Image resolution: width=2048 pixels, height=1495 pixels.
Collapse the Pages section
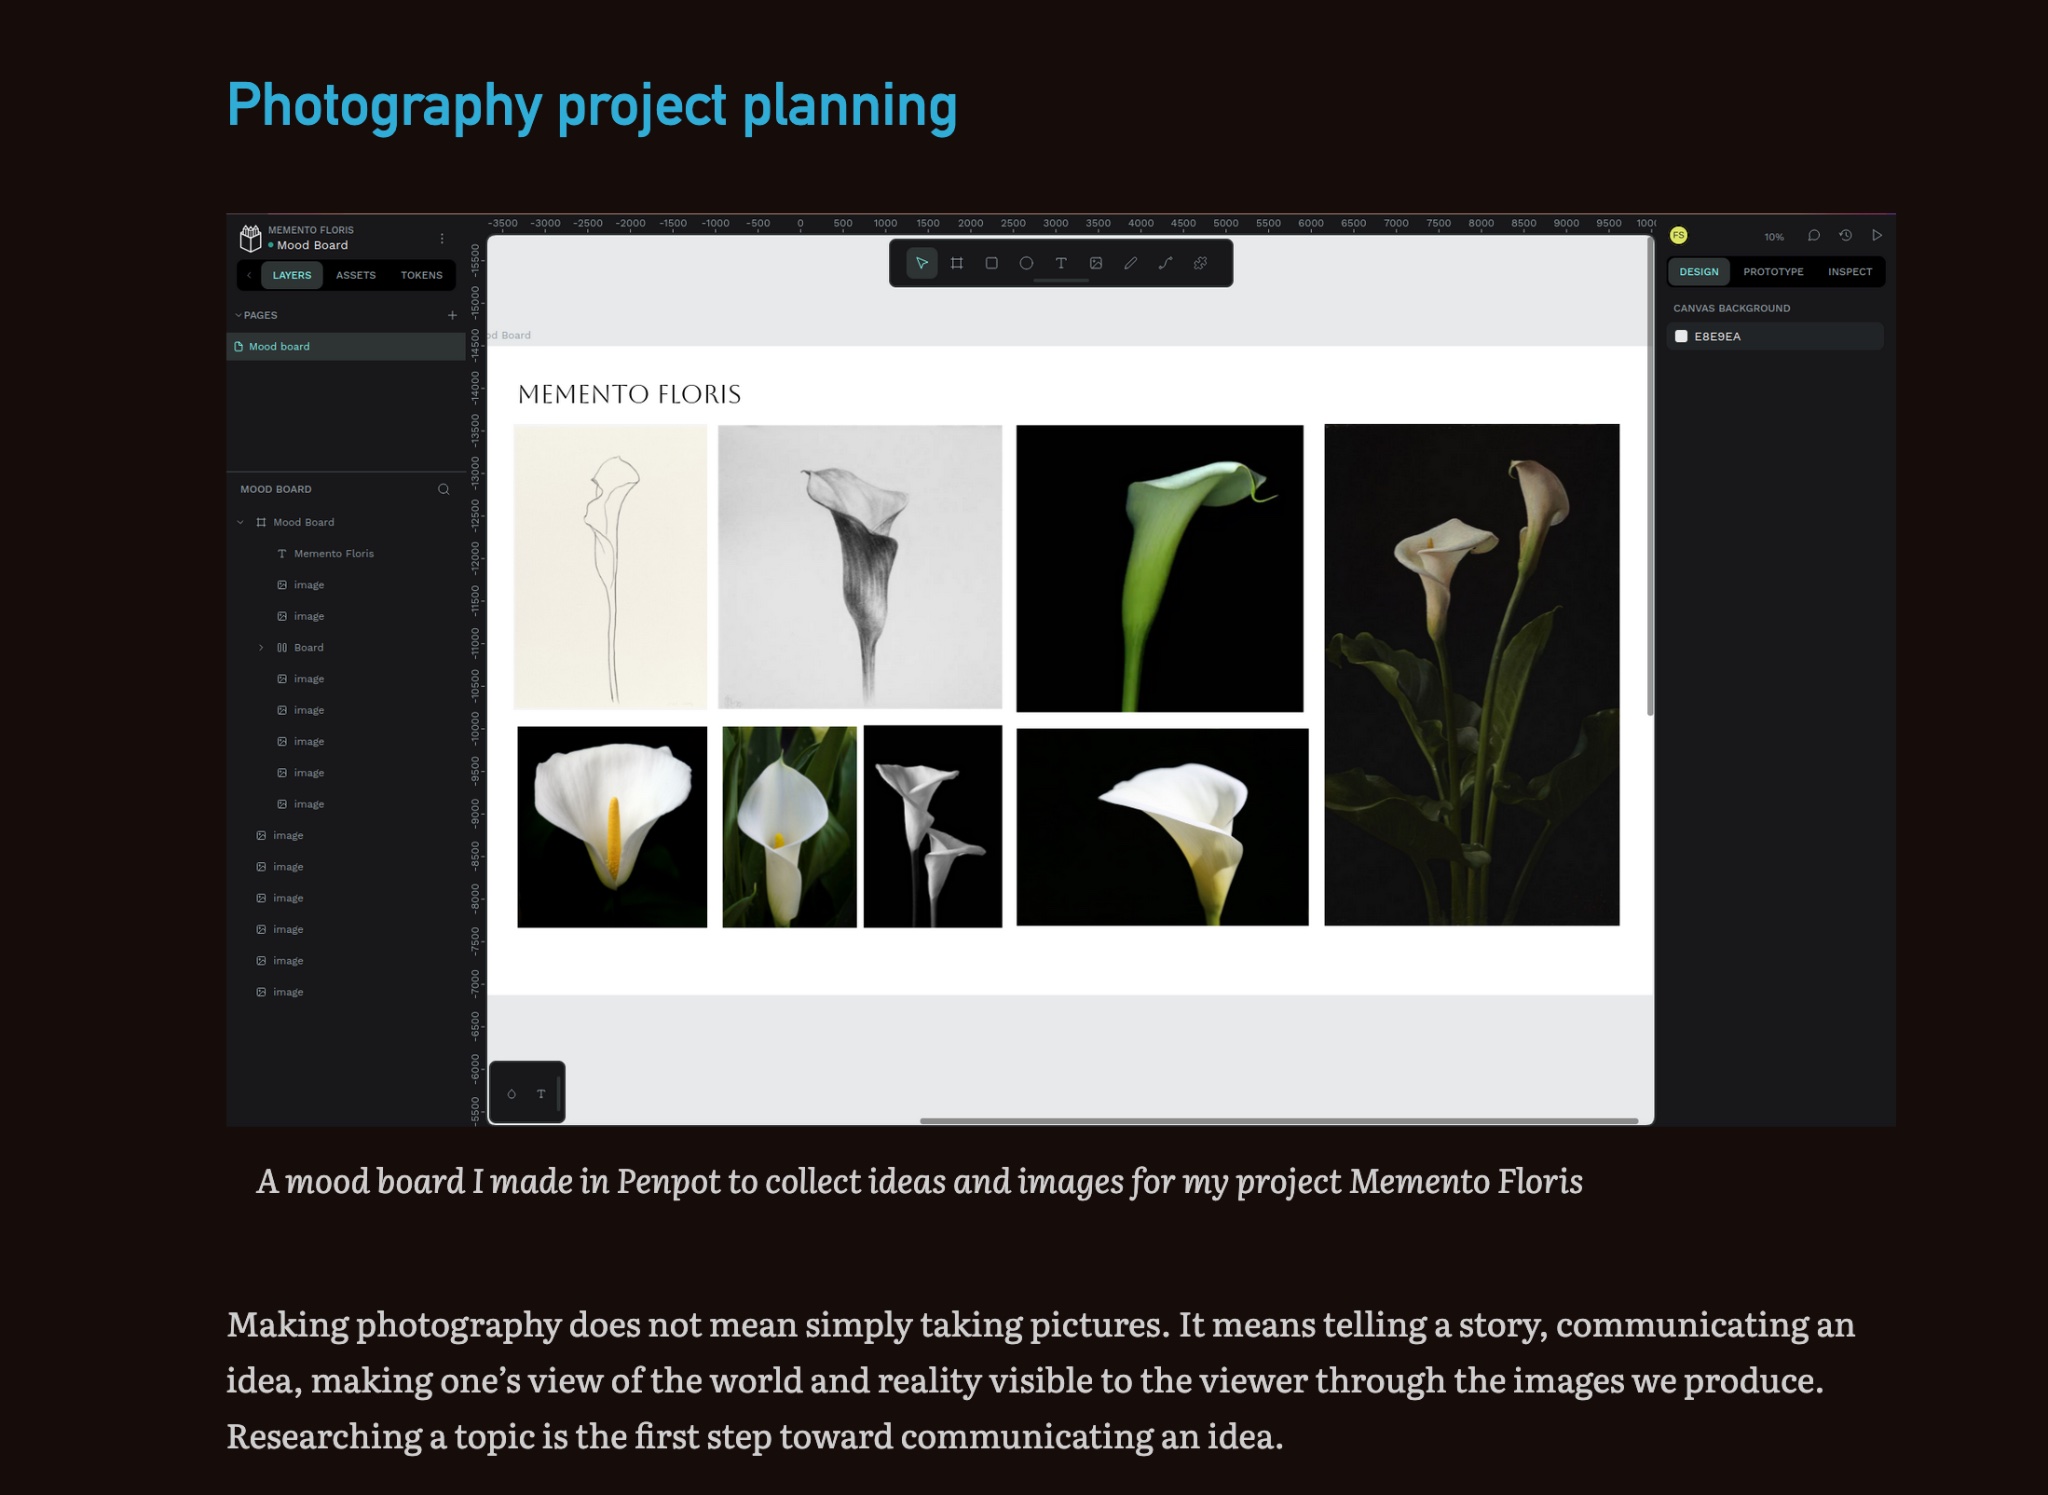(239, 315)
